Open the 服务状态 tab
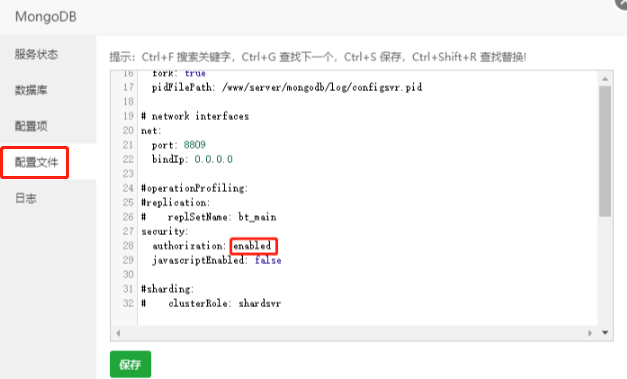 click(36, 54)
